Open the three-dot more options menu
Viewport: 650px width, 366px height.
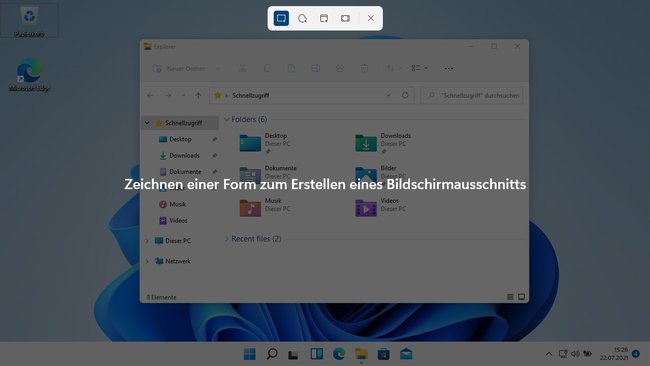tap(449, 68)
